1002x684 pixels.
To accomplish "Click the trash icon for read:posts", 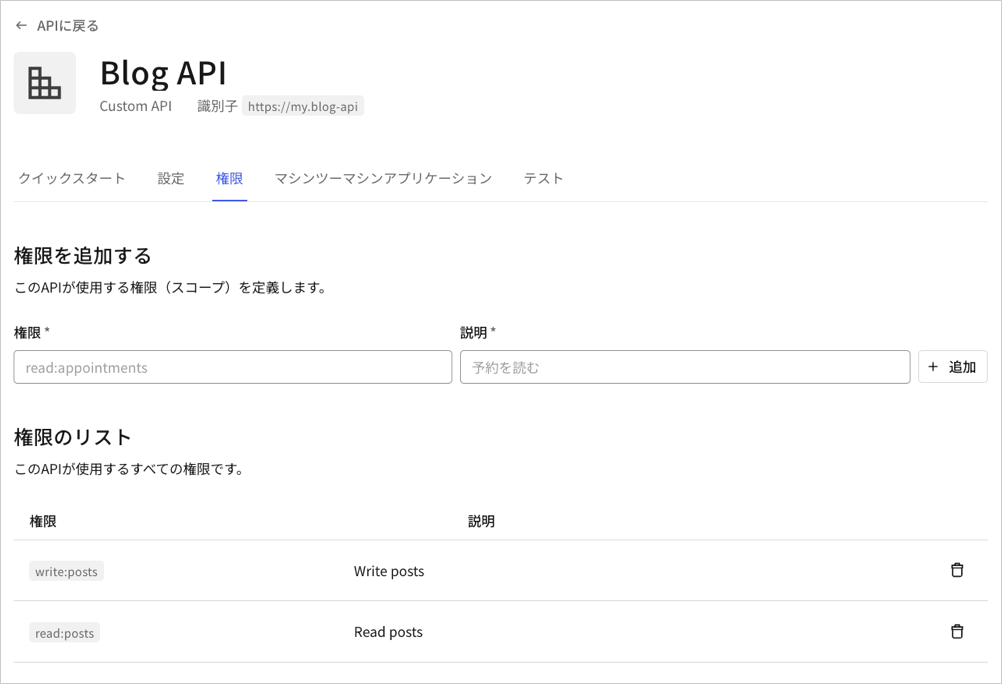I will [957, 631].
